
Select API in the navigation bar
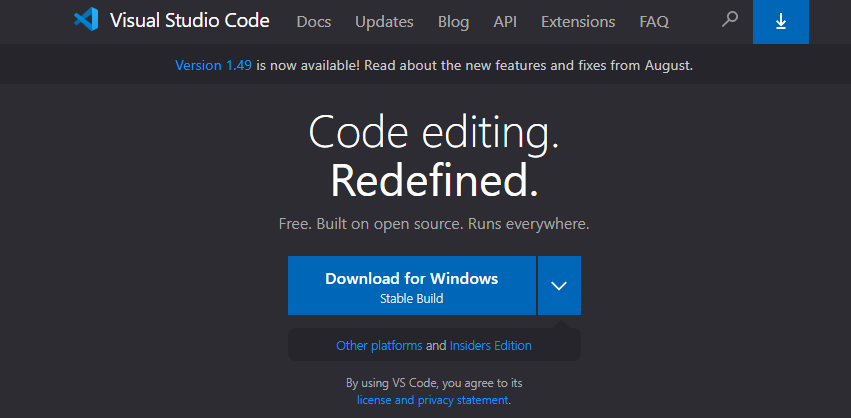pos(505,21)
